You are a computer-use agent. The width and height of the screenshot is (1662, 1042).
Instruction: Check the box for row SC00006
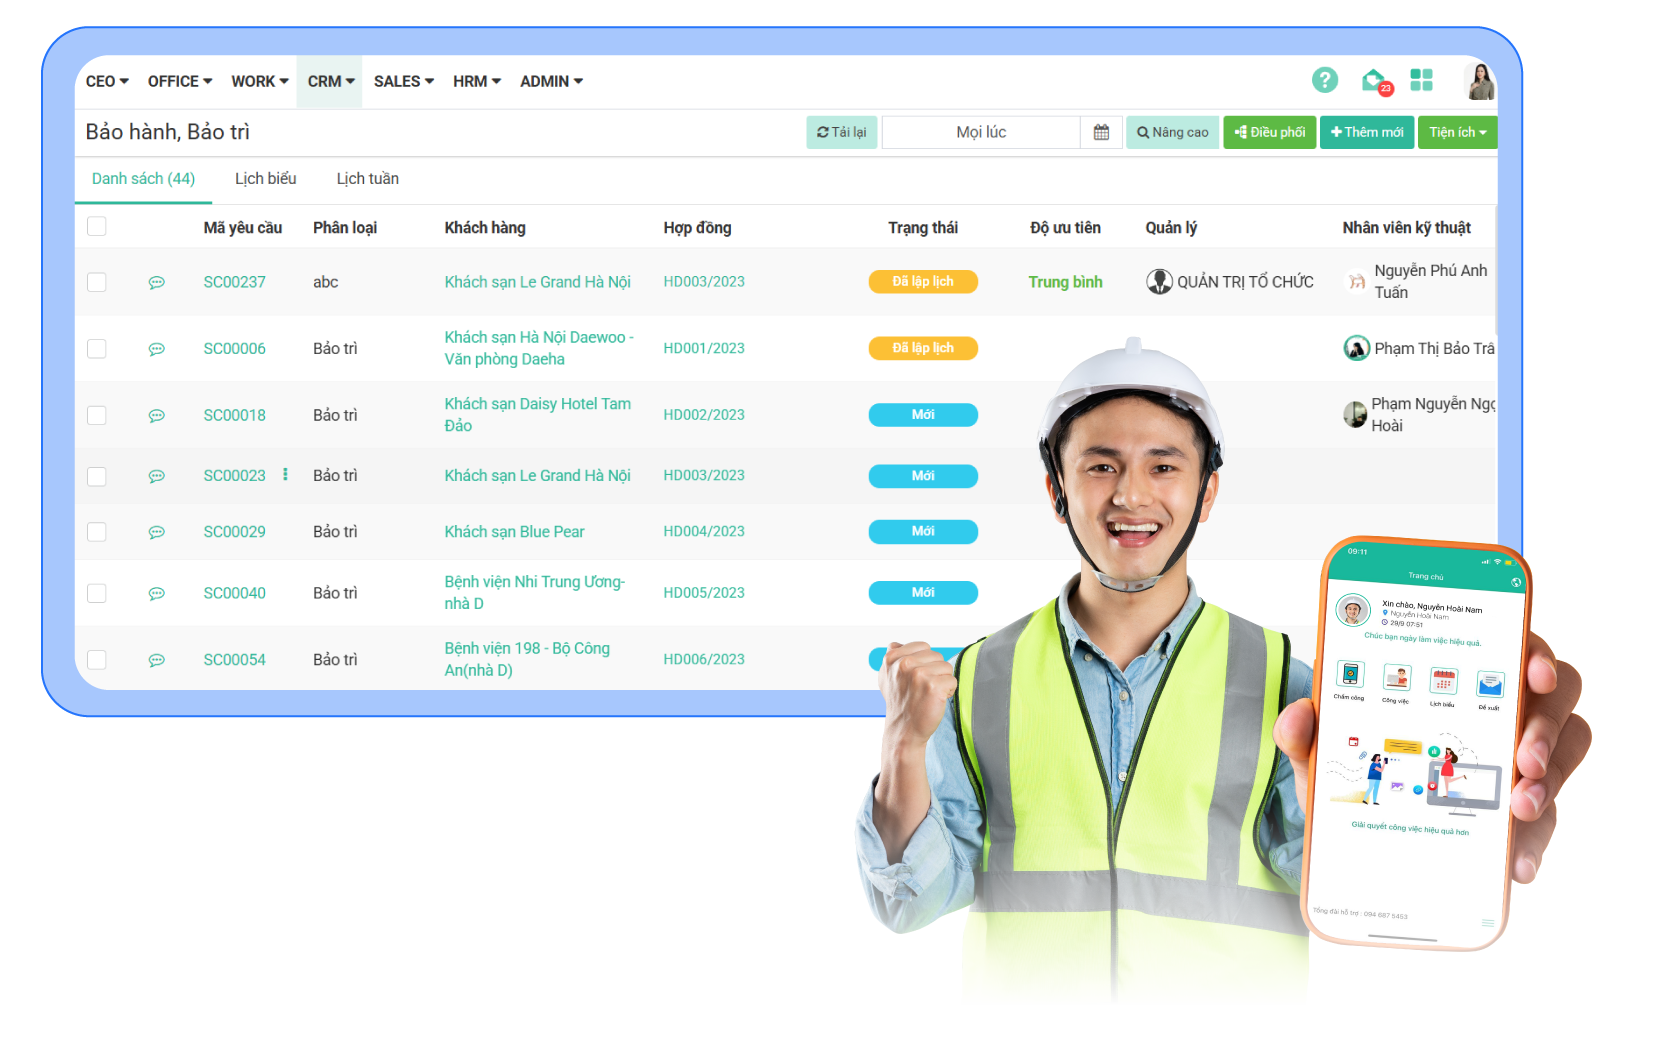97,349
